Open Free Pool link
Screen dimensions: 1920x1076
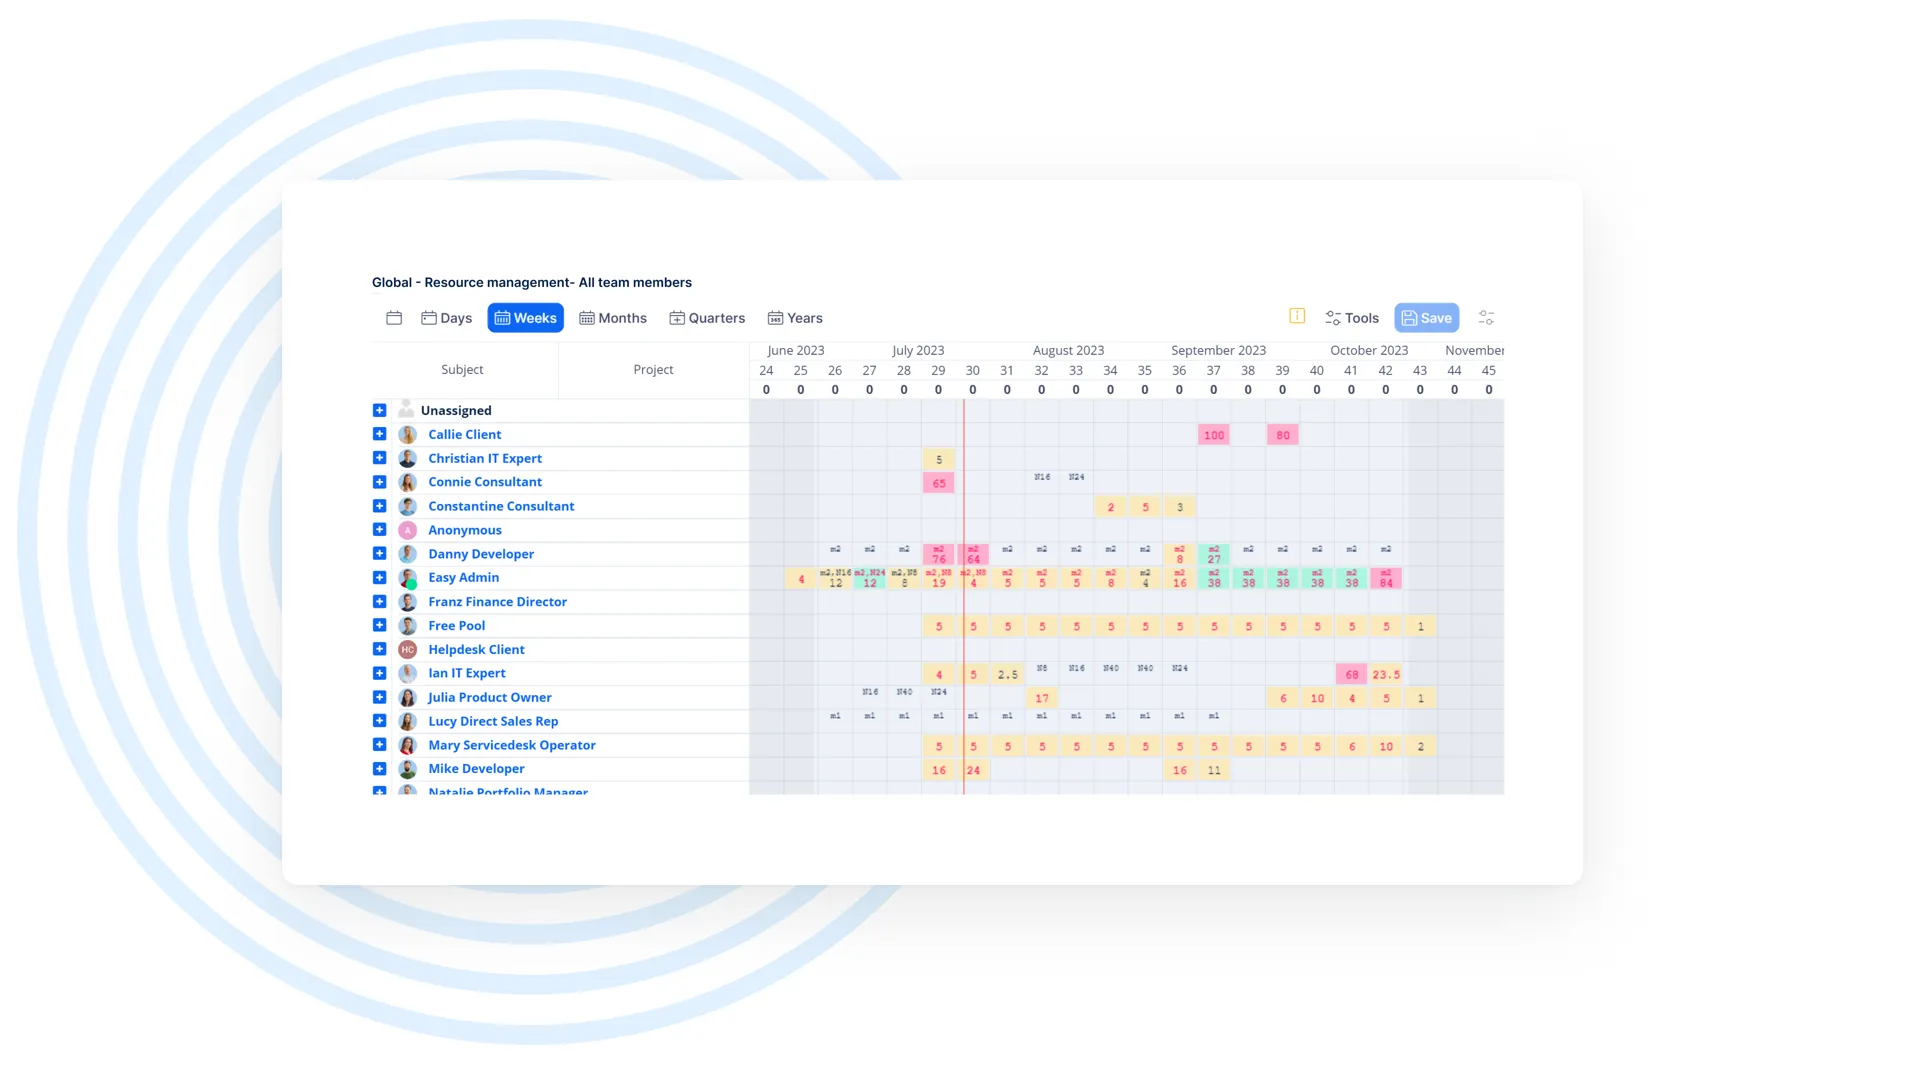coord(456,626)
